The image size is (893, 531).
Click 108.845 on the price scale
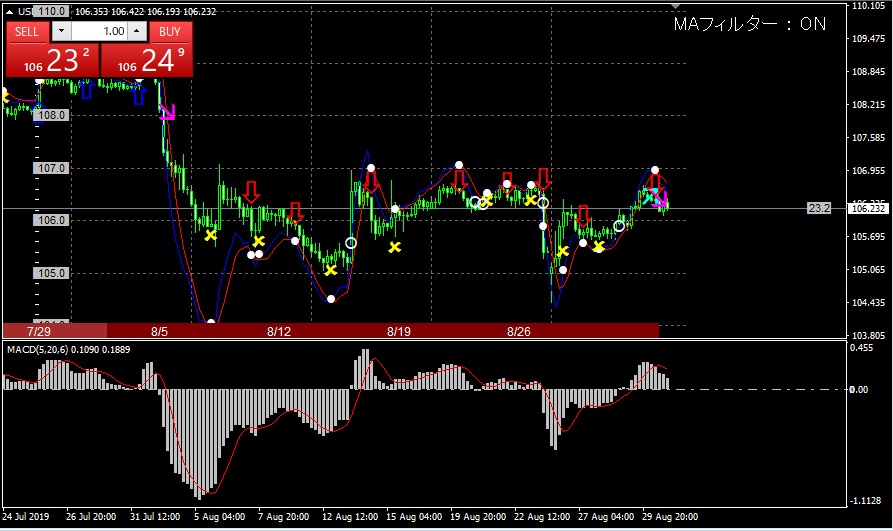[x=869, y=72]
